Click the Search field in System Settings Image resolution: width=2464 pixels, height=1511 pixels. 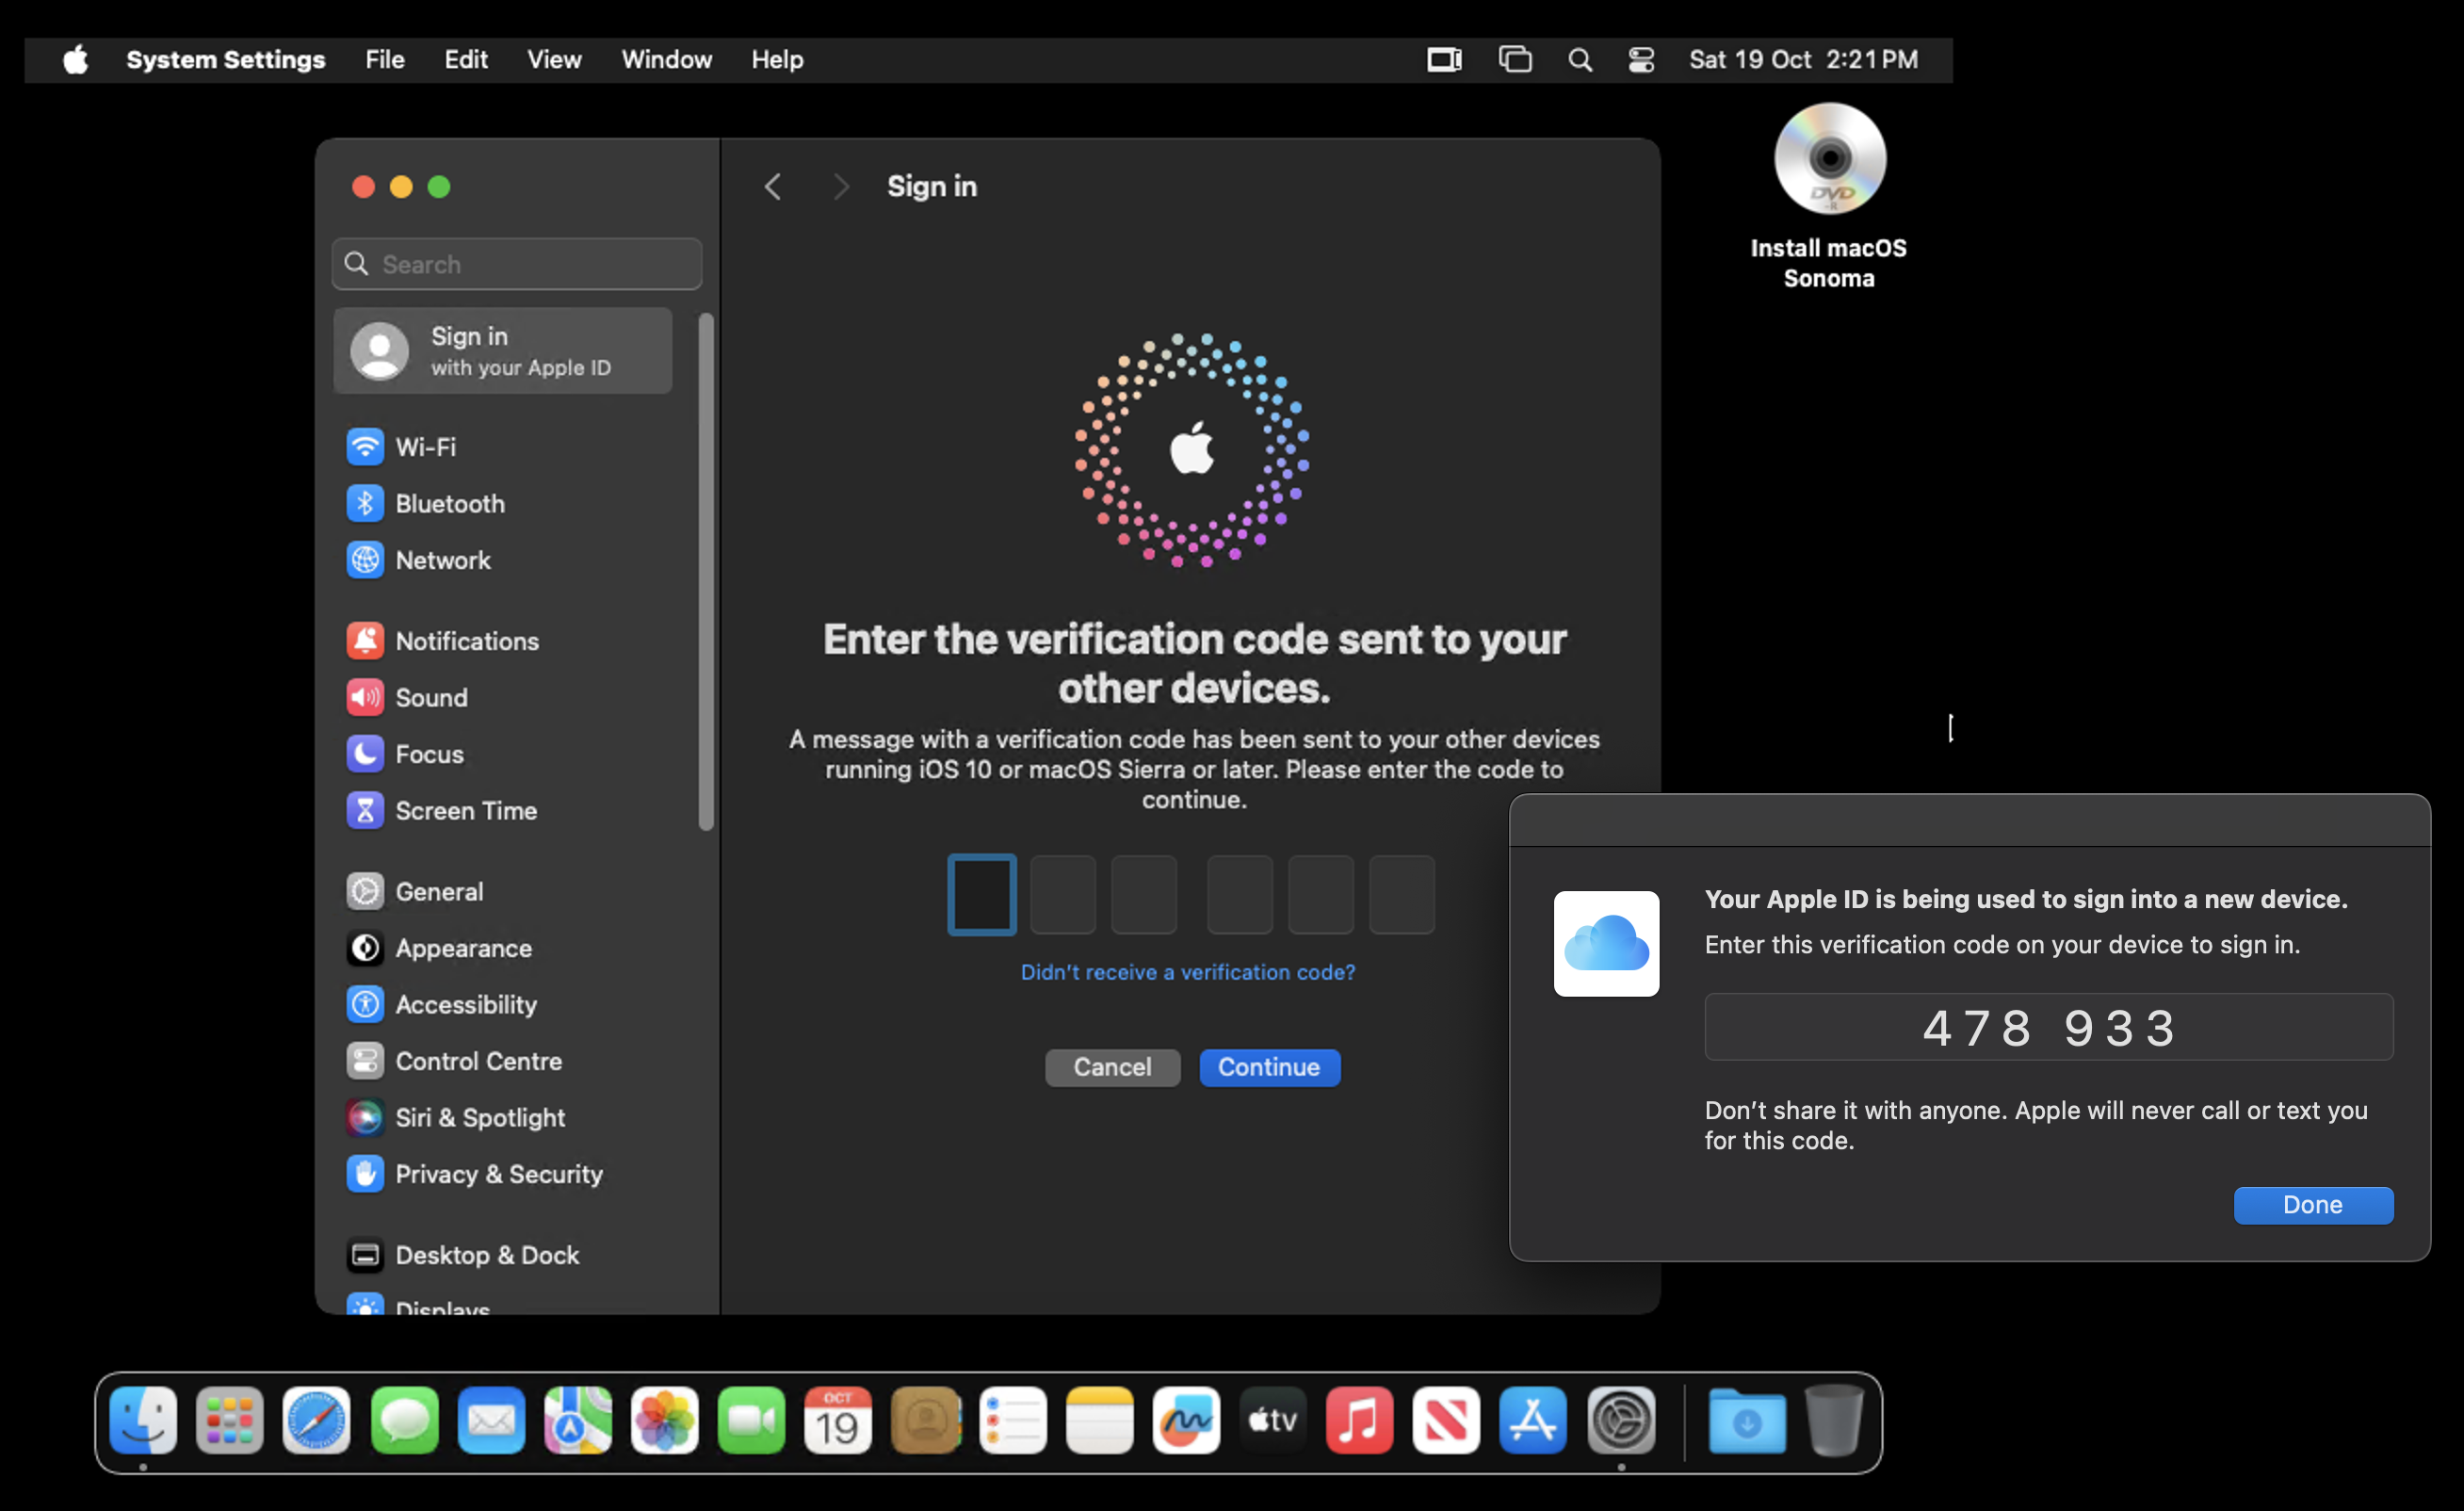[x=516, y=263]
